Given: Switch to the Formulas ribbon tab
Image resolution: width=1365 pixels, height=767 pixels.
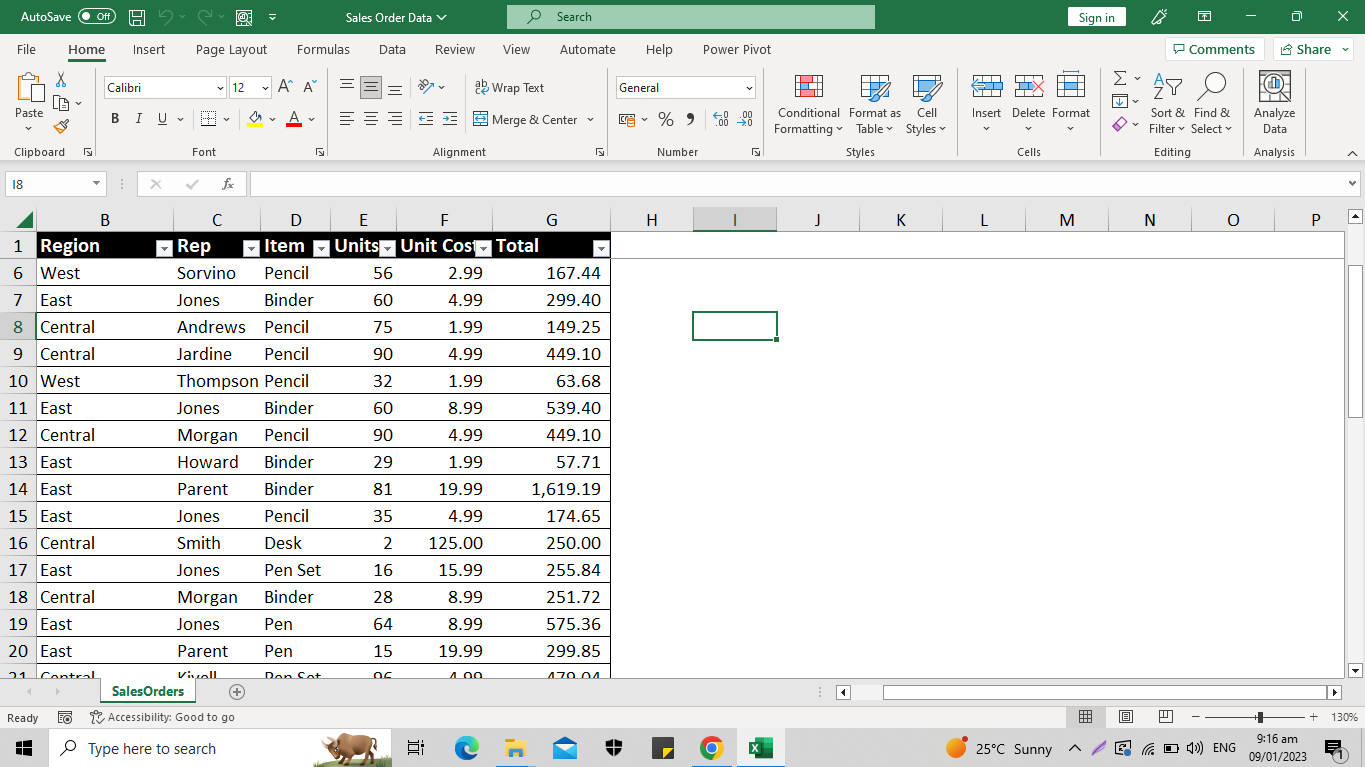Looking at the screenshot, I should 323,49.
